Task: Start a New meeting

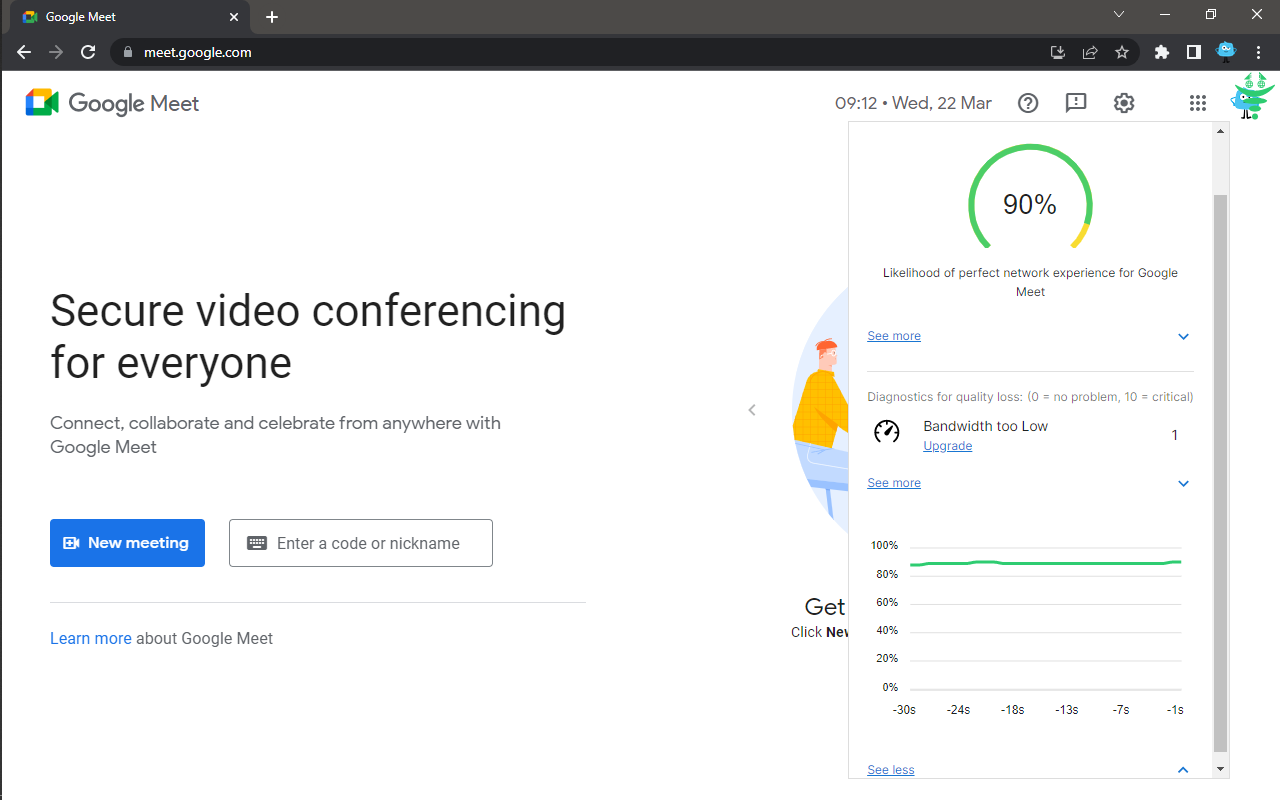Action: coord(127,543)
